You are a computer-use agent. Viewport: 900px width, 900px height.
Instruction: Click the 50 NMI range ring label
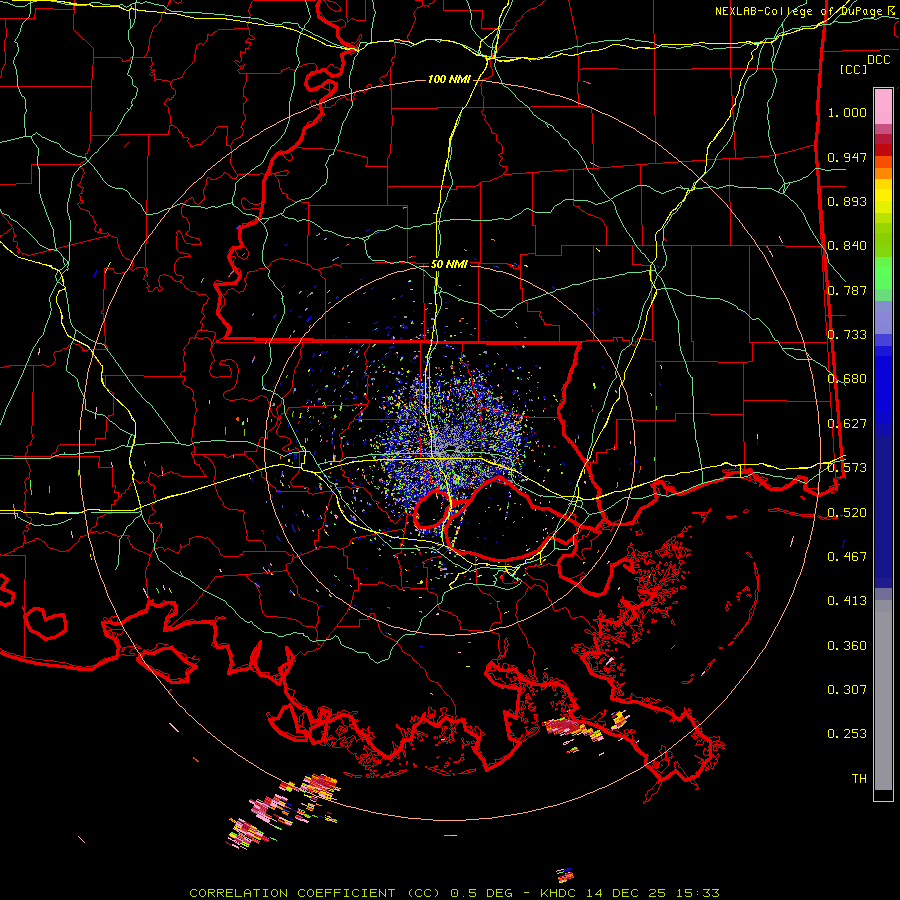(x=449, y=264)
